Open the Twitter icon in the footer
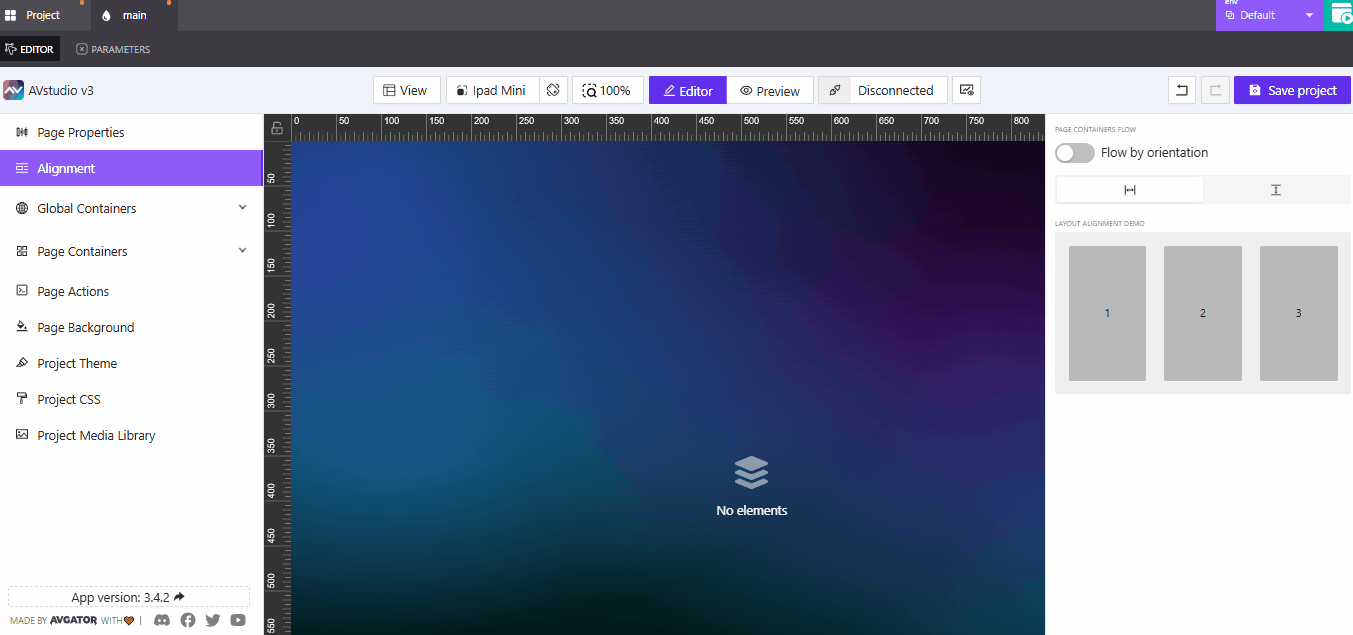Image resolution: width=1353 pixels, height=635 pixels. (x=213, y=620)
